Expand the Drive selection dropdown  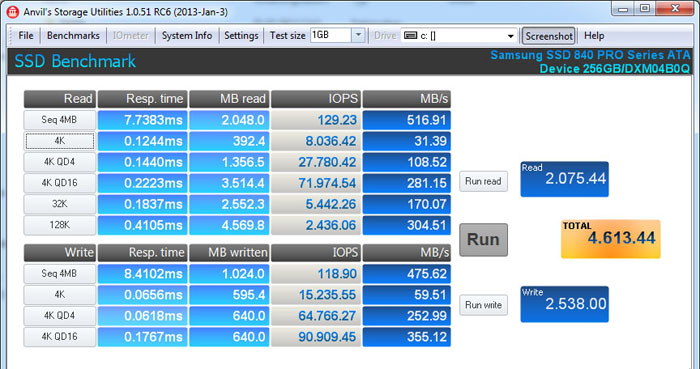(510, 36)
